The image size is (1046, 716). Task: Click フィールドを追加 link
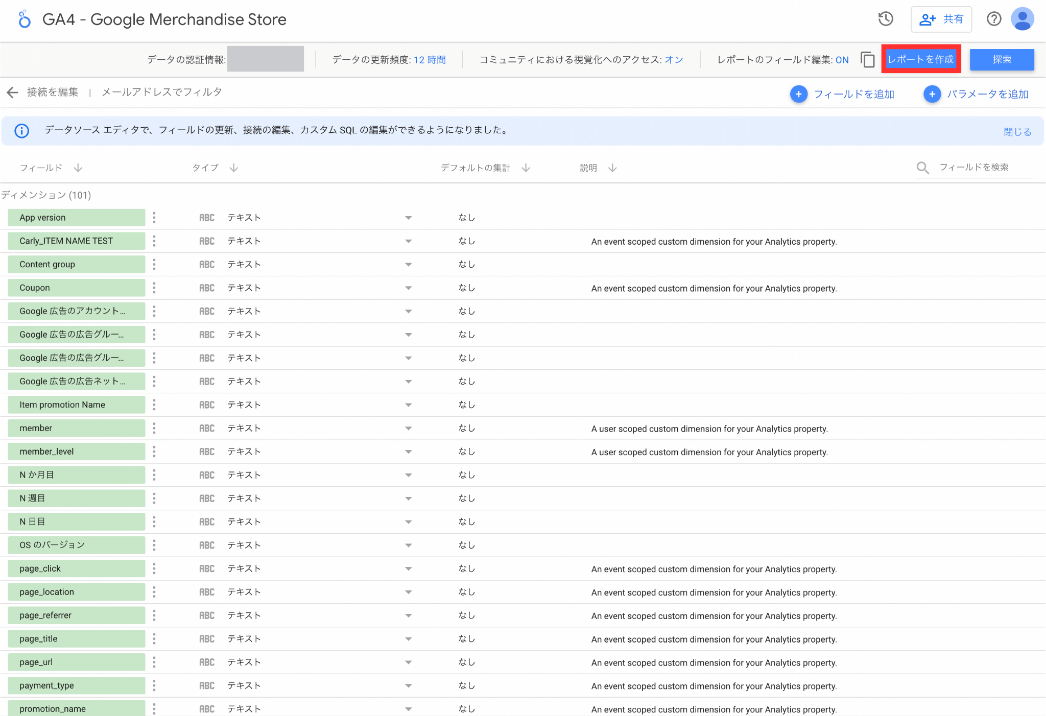coord(854,94)
